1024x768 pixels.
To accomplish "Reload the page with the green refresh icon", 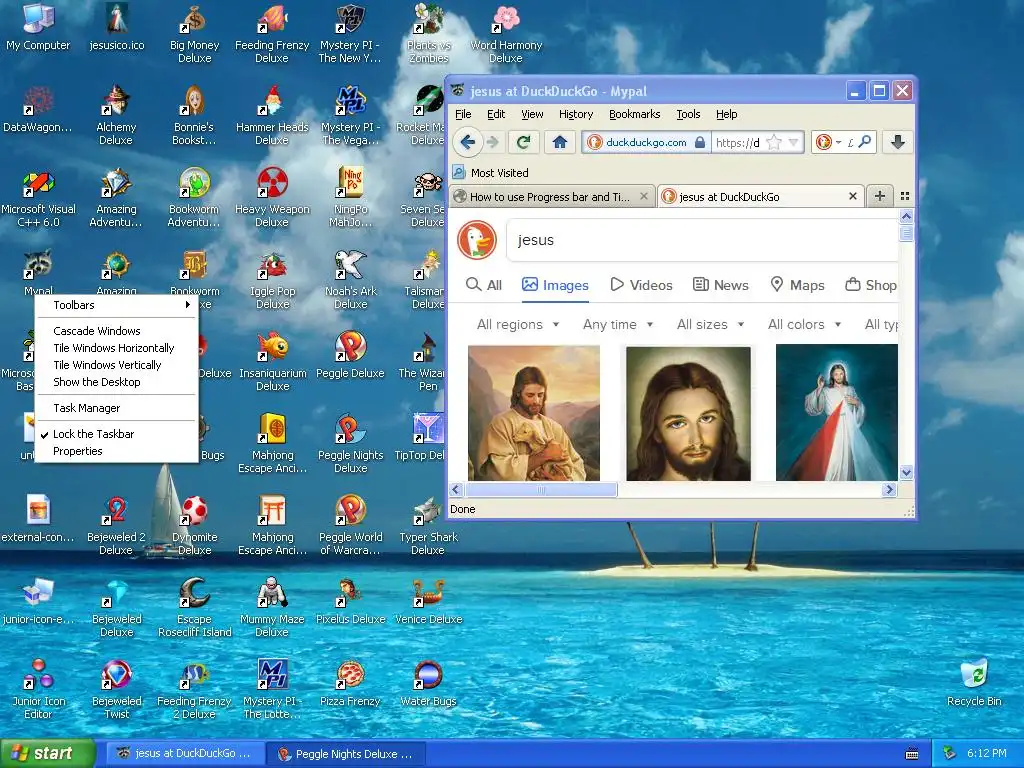I will click(523, 142).
